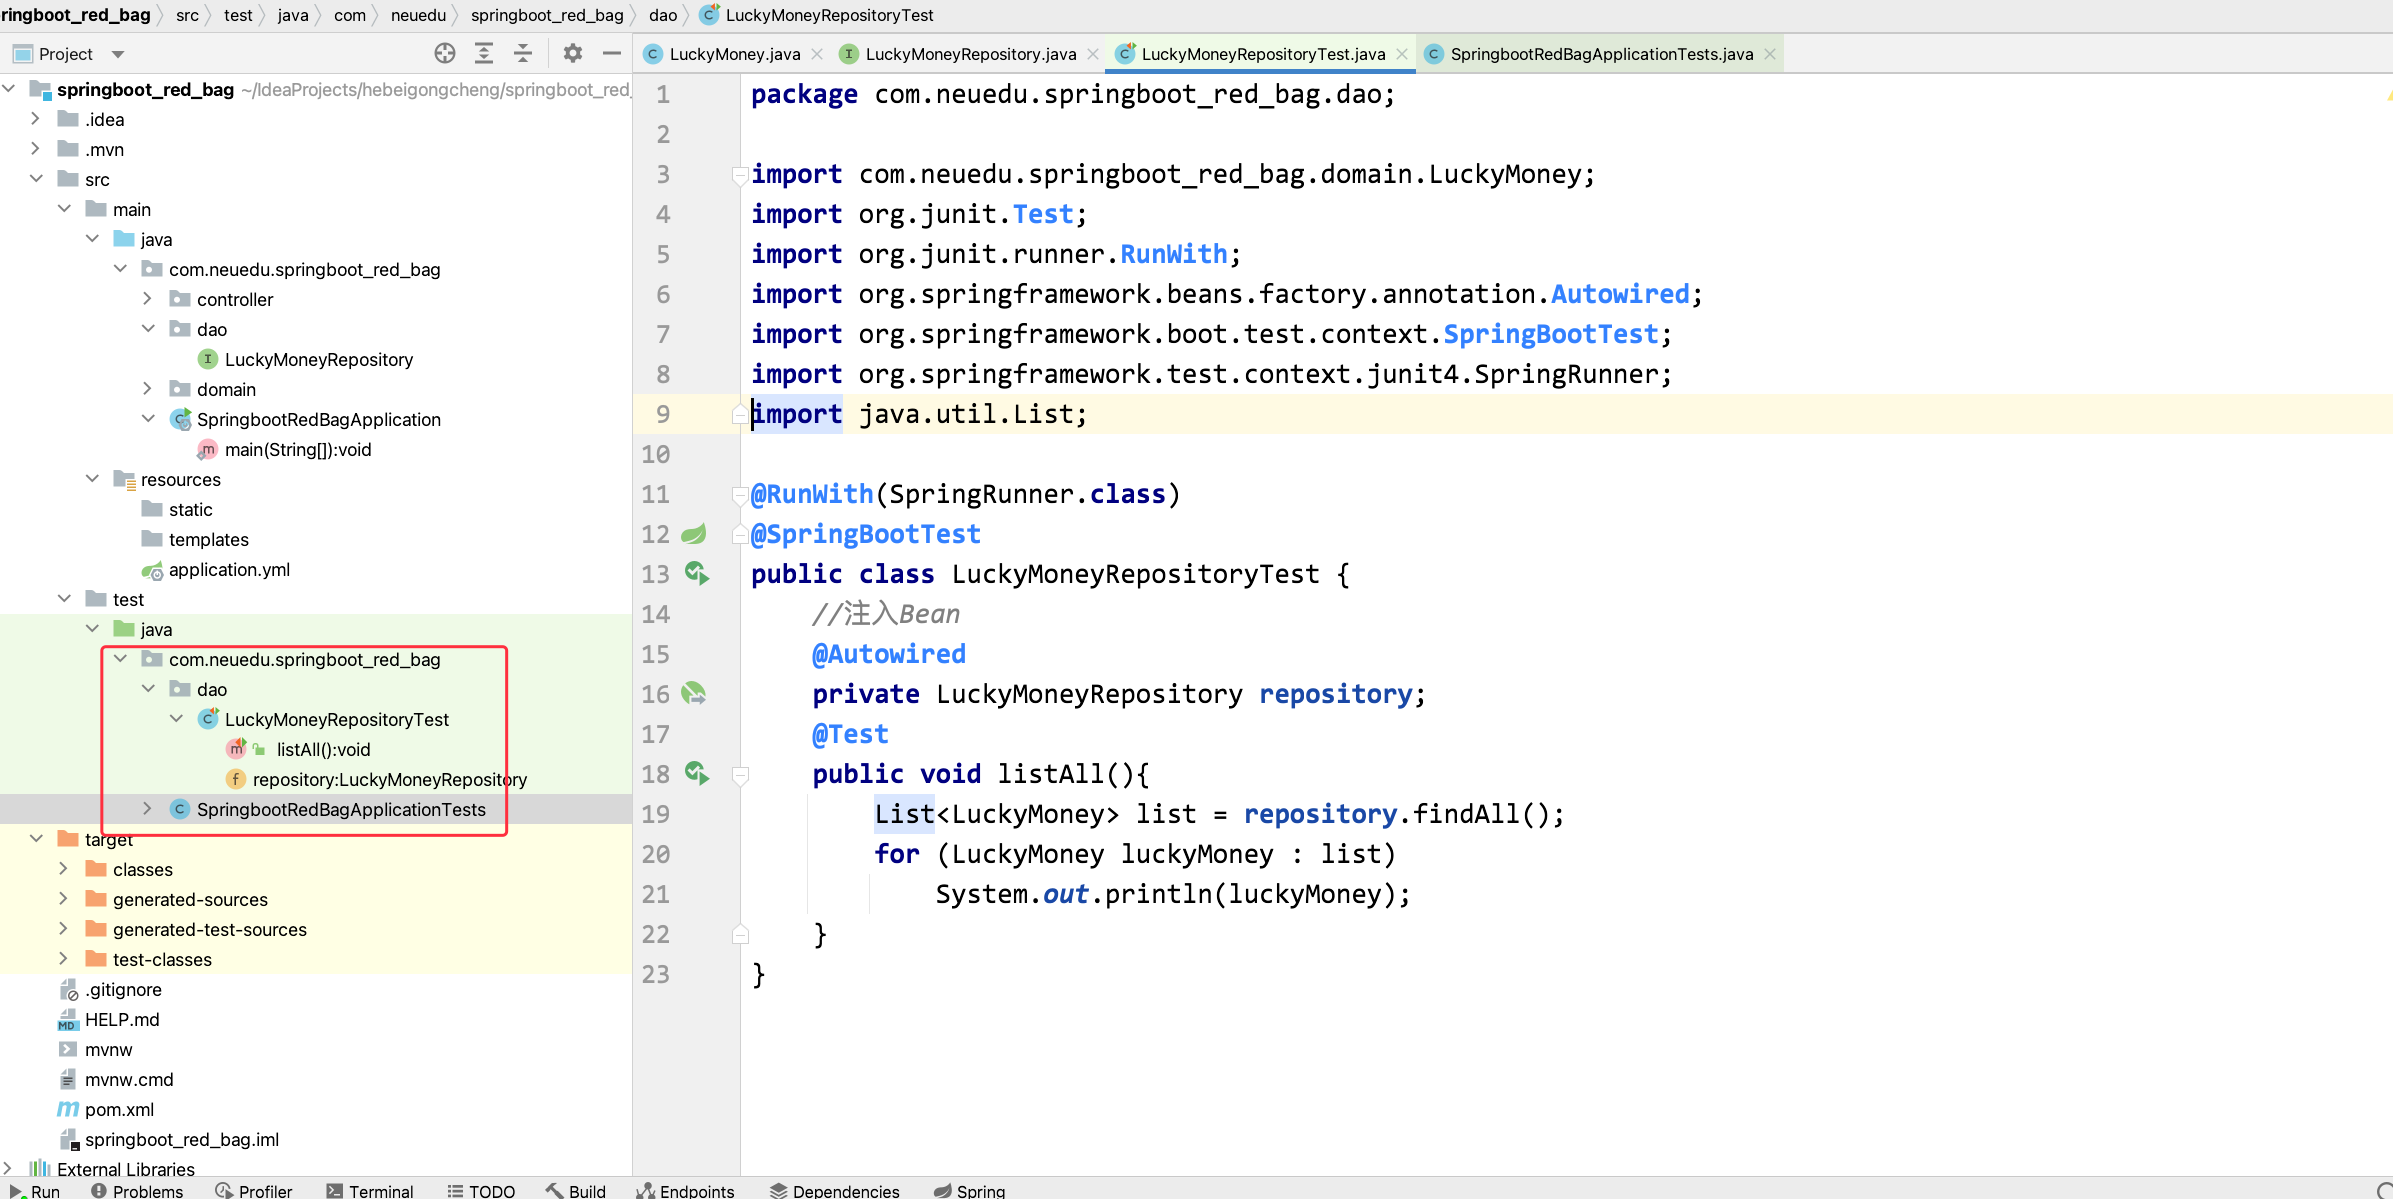
Task: Click the warning stripe marker at editor top-right
Action: [x=2388, y=94]
